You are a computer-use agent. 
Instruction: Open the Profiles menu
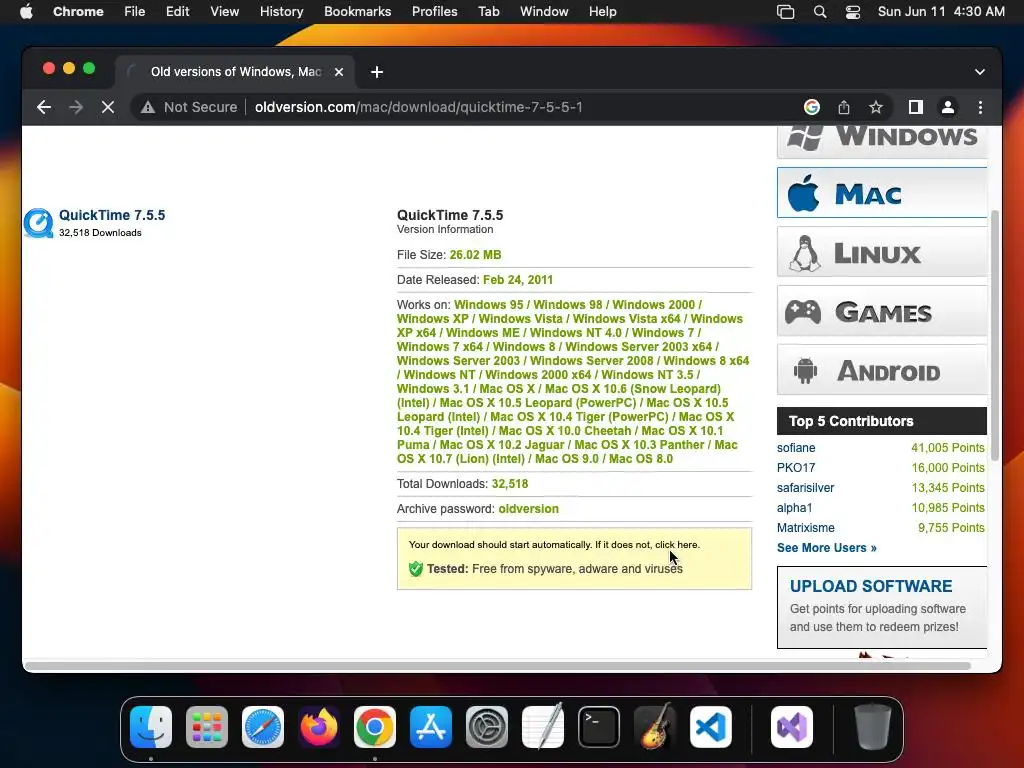coord(434,11)
